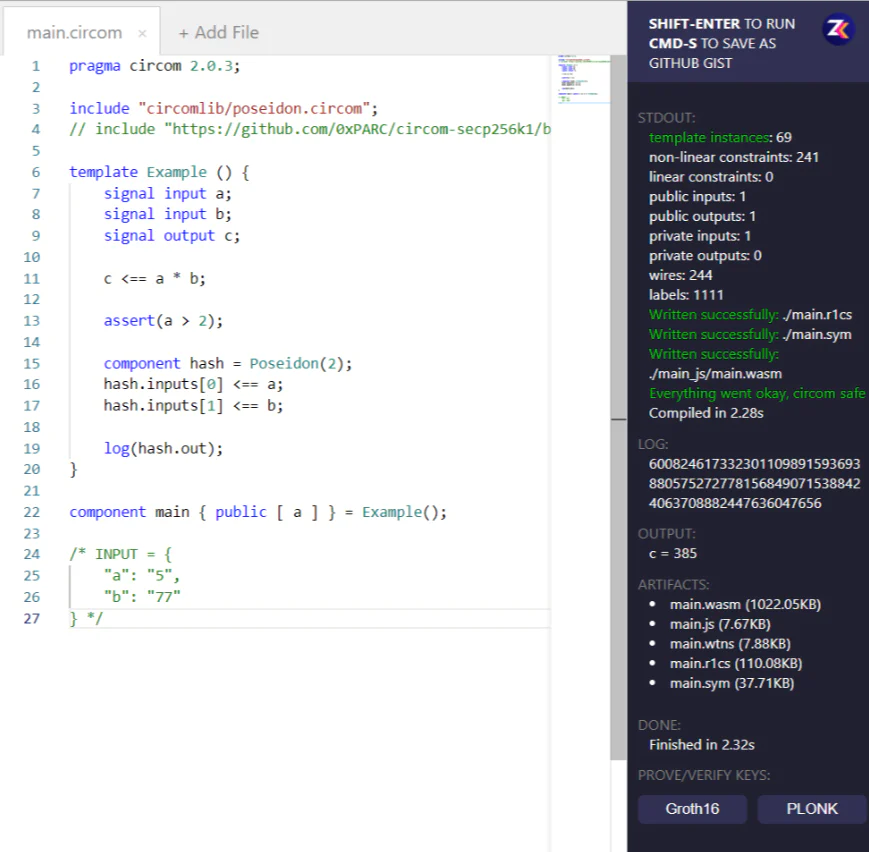The width and height of the screenshot is (869, 852).
Task: Download the main.wasm artifact
Action: [x=745, y=604]
